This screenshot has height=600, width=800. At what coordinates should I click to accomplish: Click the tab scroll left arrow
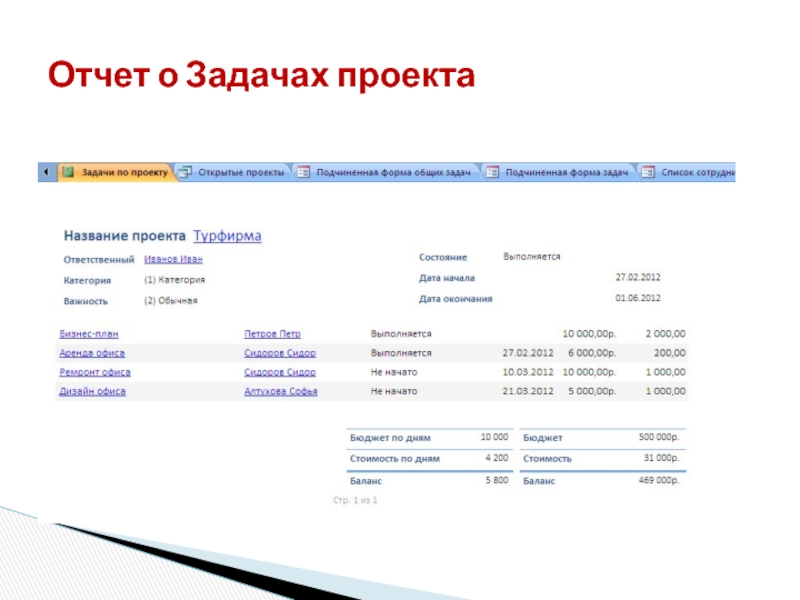point(46,172)
